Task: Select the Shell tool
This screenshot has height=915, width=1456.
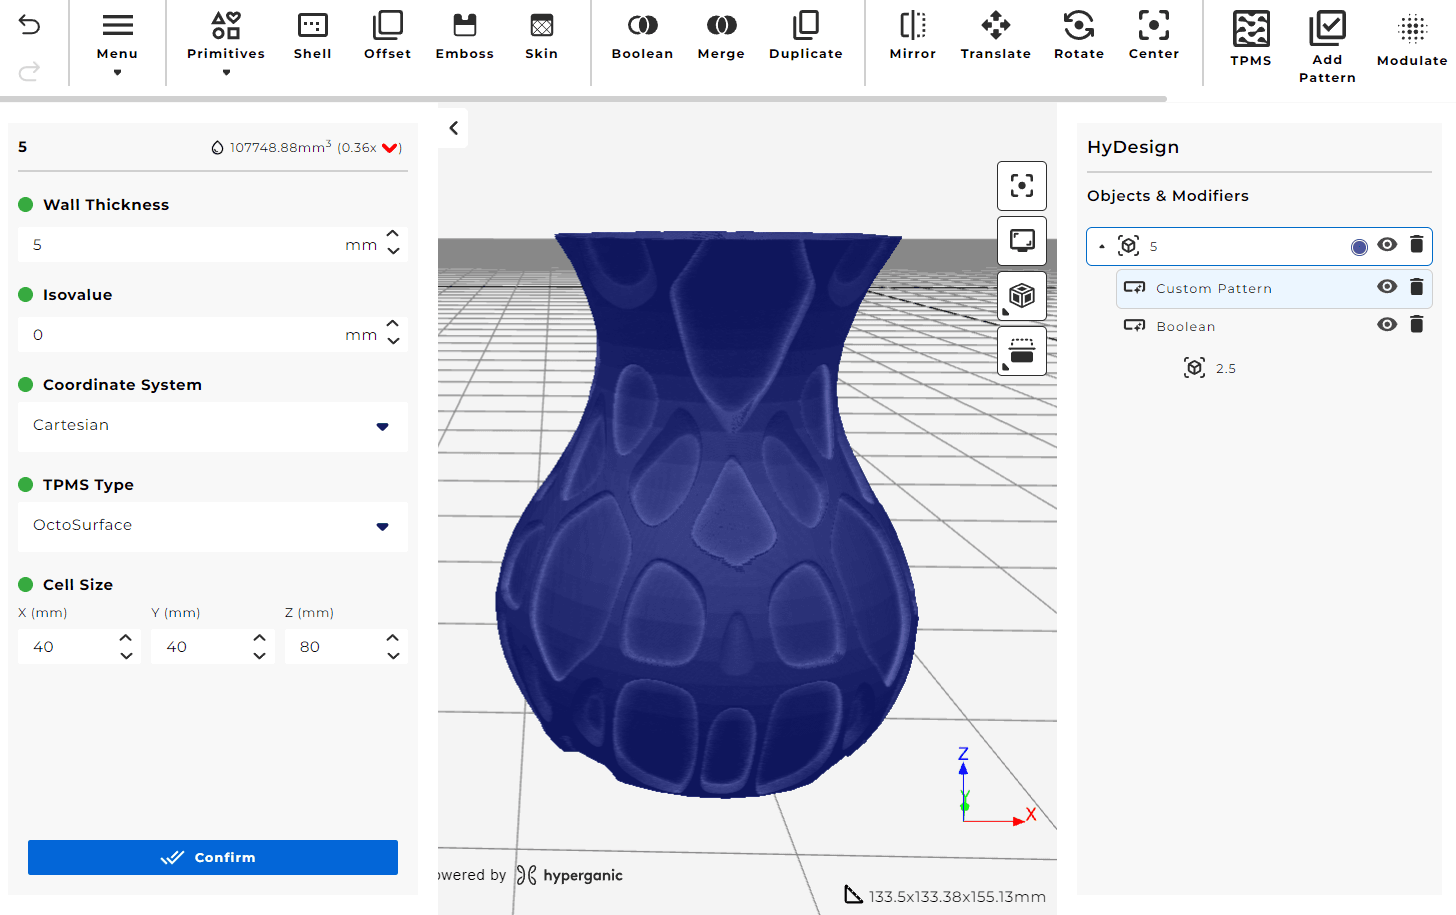Action: point(313,37)
